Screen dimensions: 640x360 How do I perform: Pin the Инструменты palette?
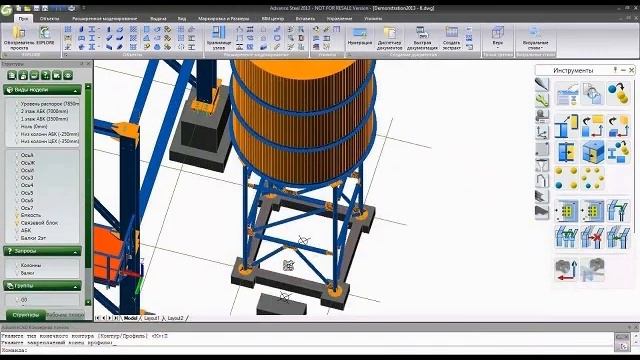616,70
